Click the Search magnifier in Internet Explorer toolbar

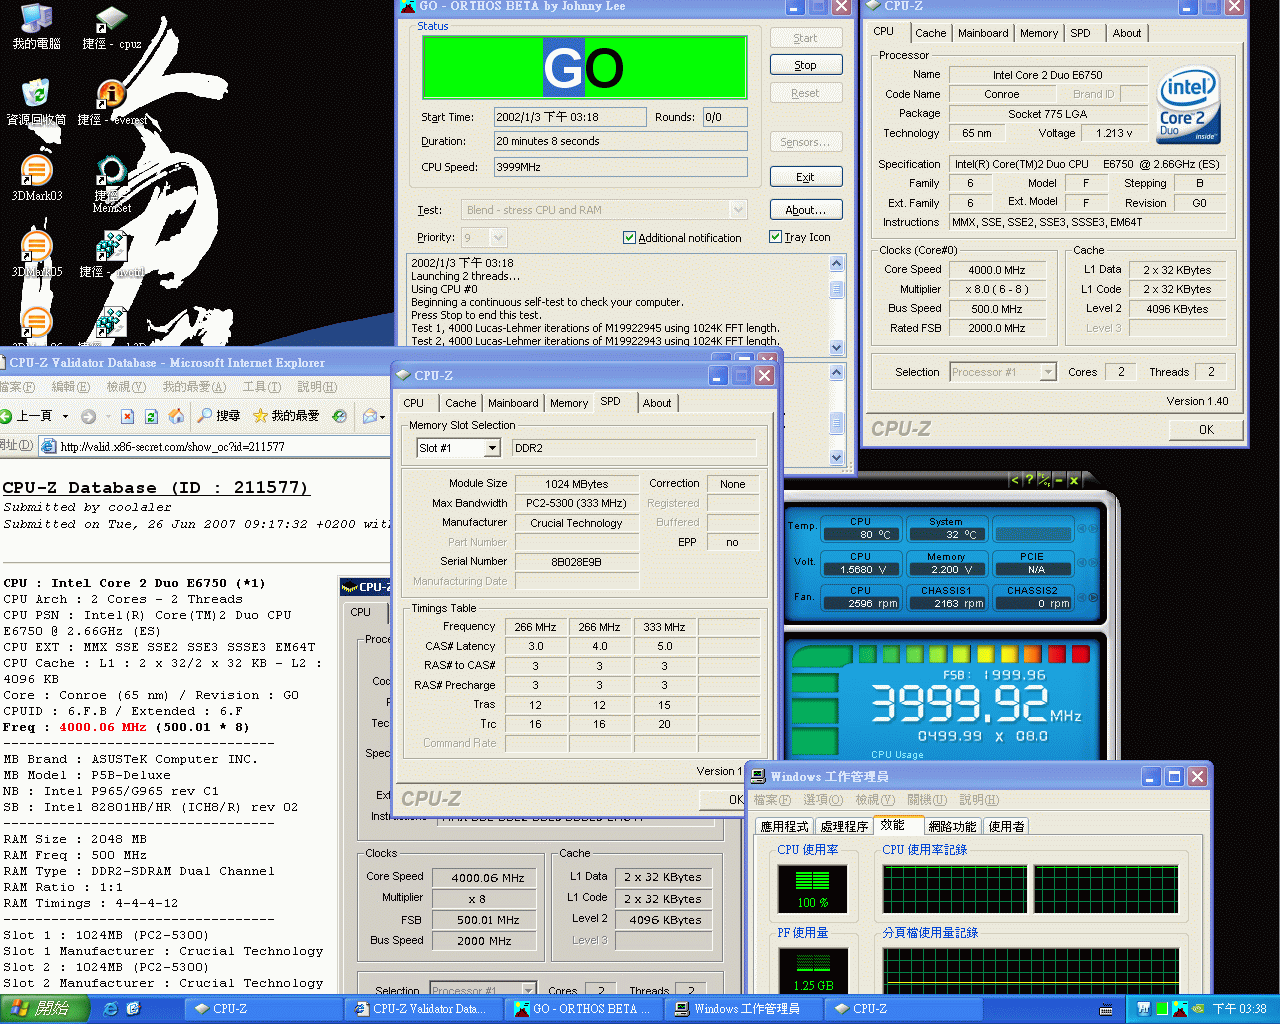point(205,416)
